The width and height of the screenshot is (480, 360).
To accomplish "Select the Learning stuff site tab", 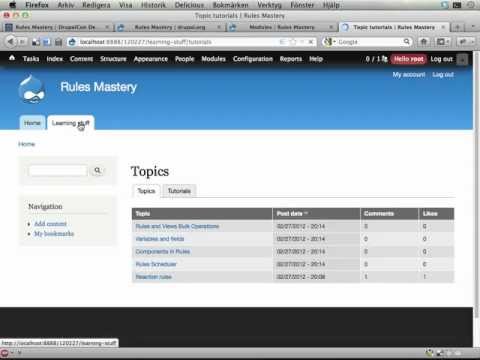I will tap(71, 123).
